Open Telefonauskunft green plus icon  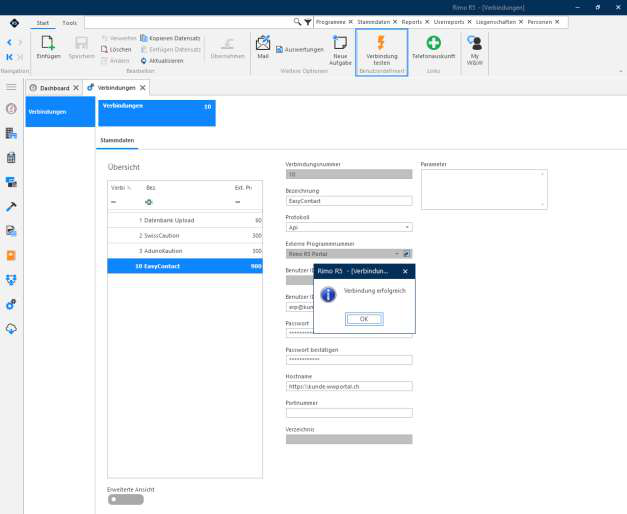click(x=433, y=43)
